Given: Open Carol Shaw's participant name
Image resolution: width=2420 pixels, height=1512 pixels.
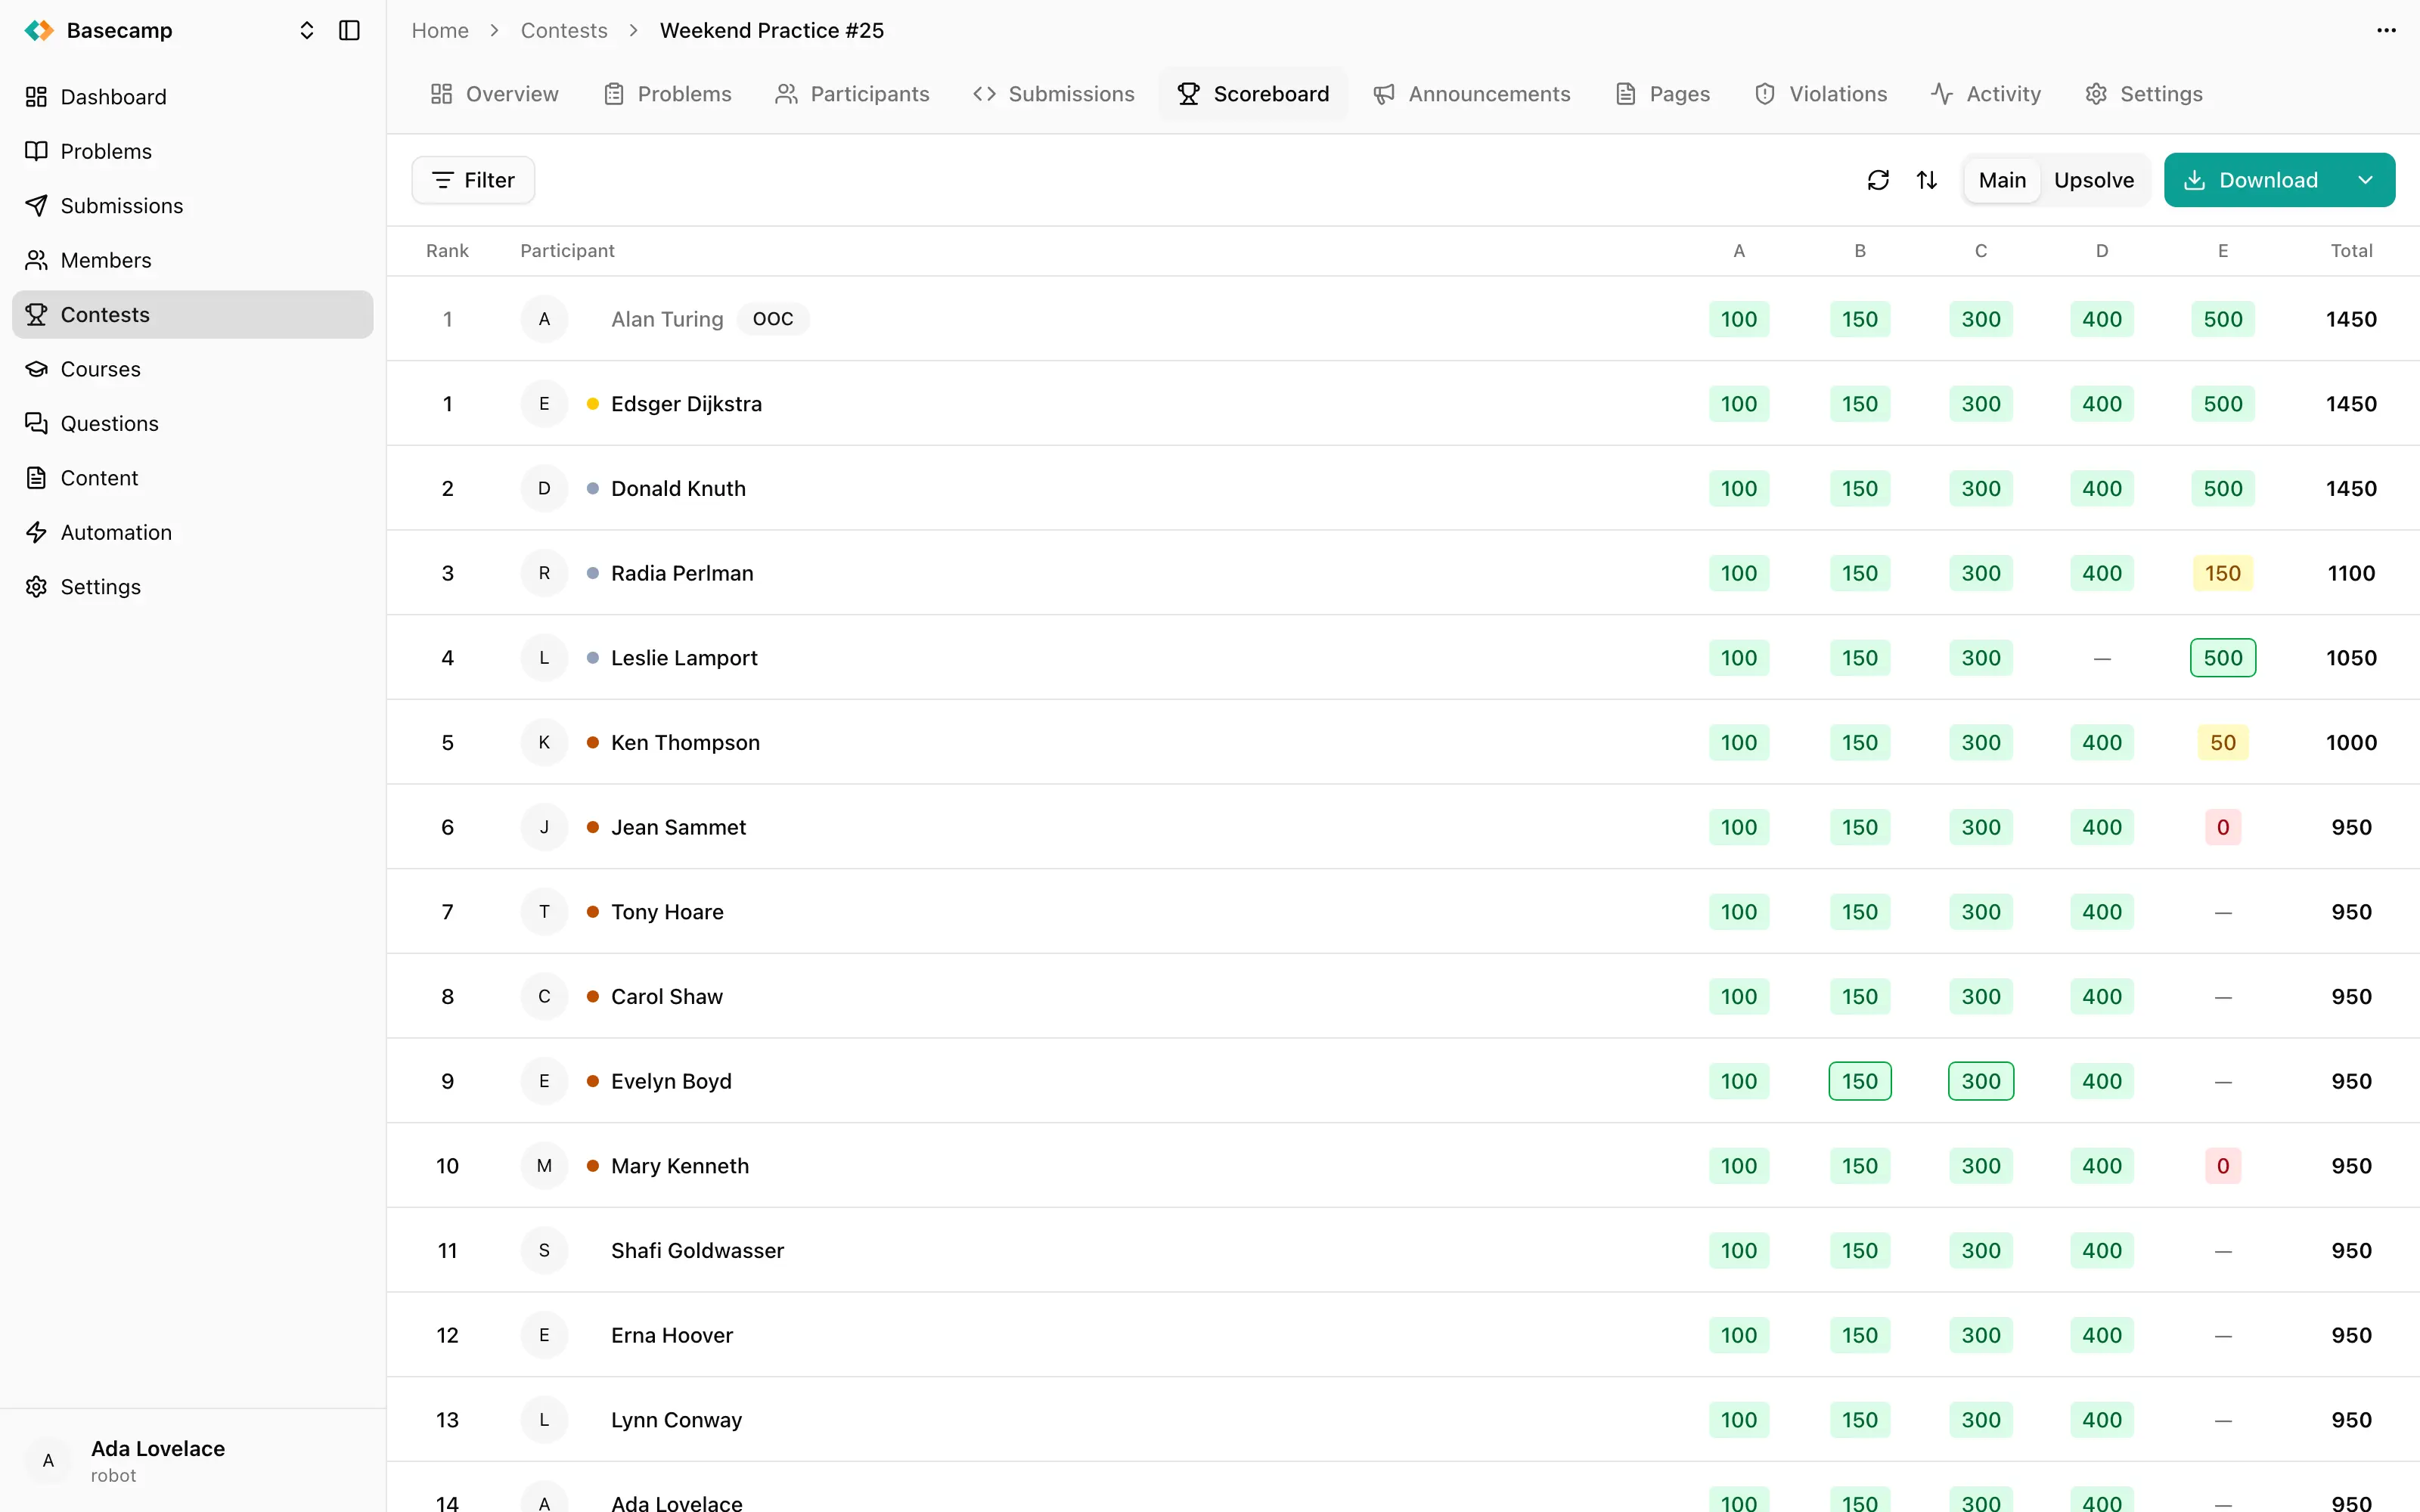Looking at the screenshot, I should point(667,997).
